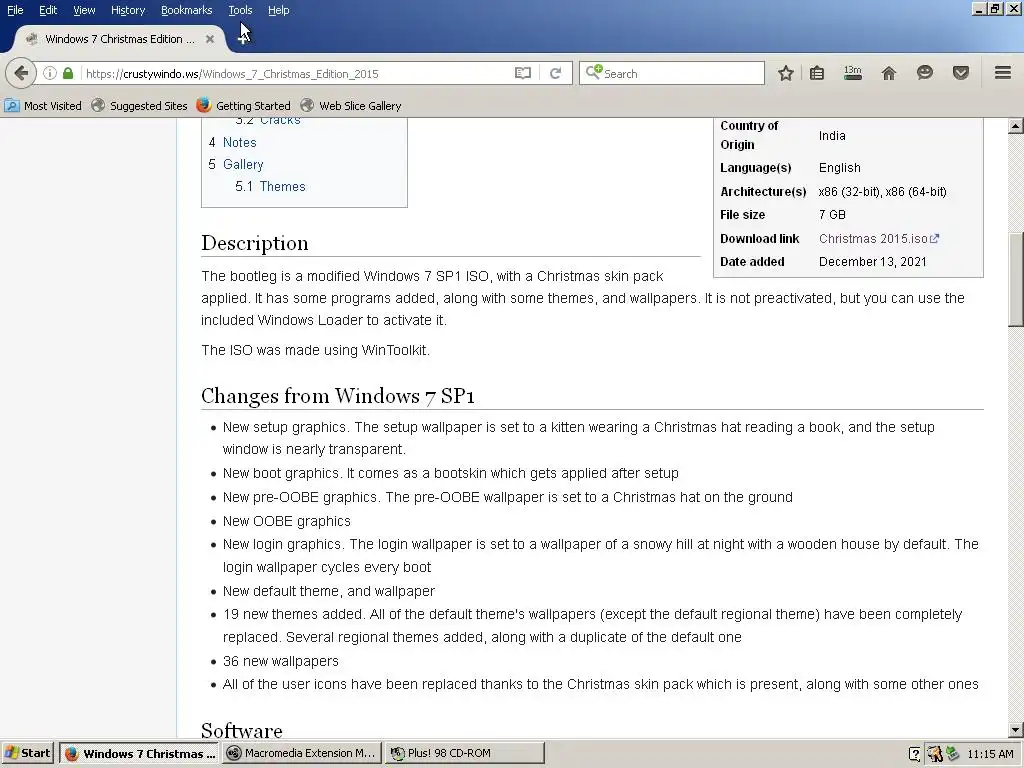Click the help question-mark tray icon
Image resolution: width=1024 pixels, height=768 pixels.
click(x=915, y=754)
